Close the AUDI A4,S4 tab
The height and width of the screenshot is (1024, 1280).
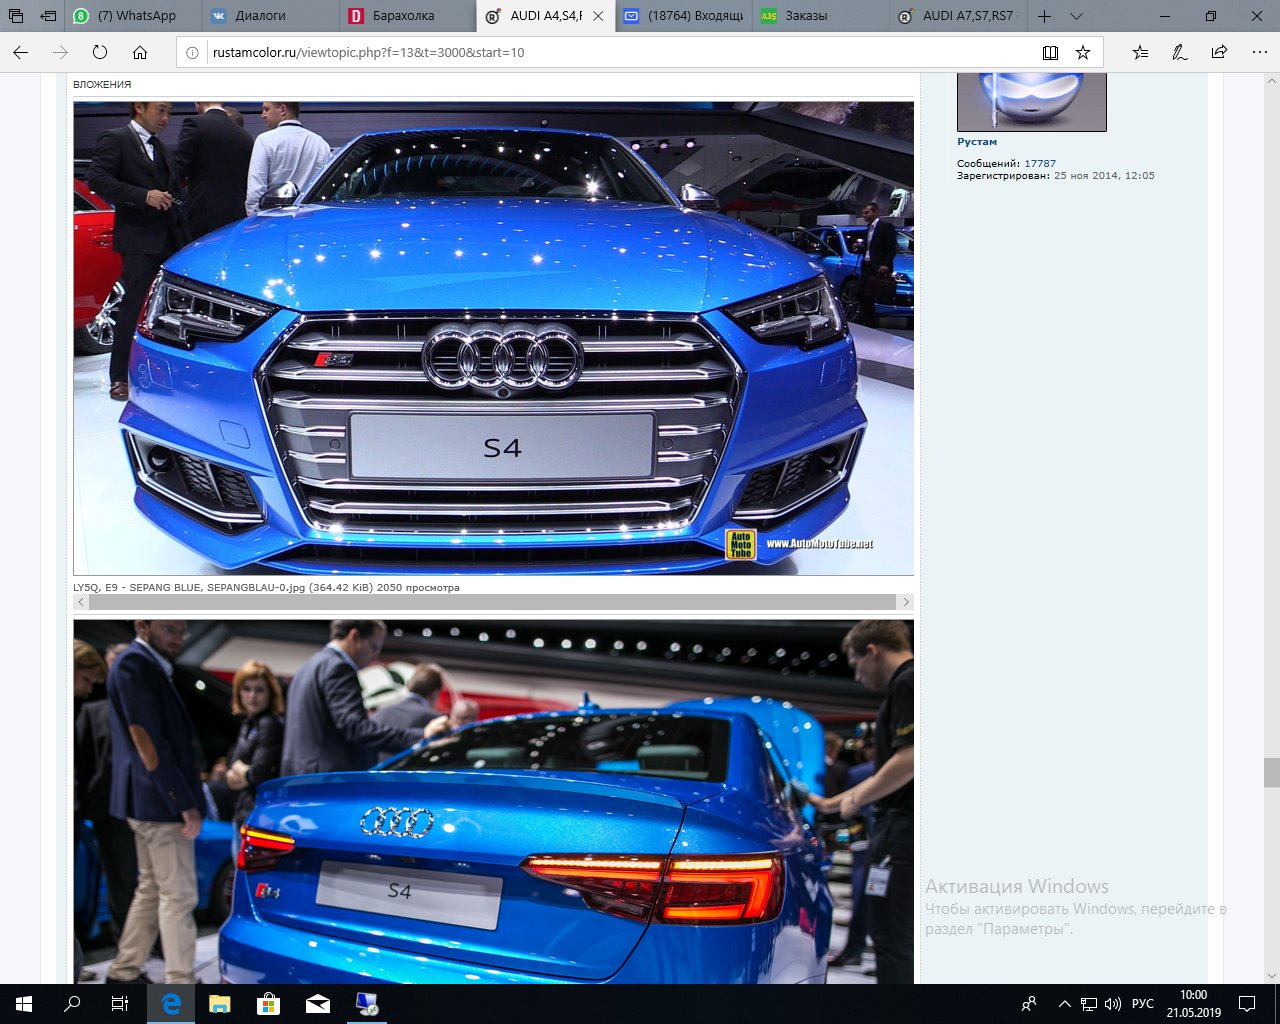598,16
